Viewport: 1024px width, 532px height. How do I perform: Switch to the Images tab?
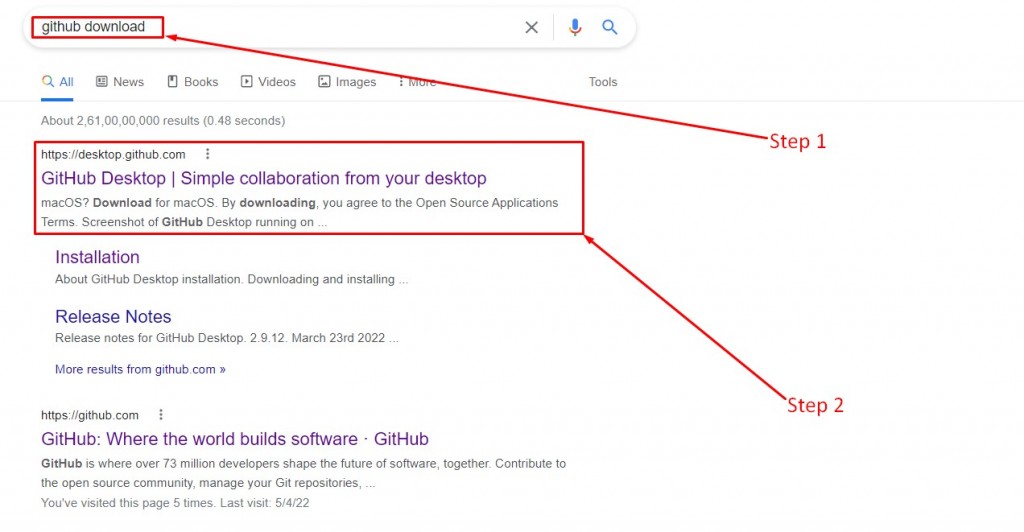(x=347, y=82)
